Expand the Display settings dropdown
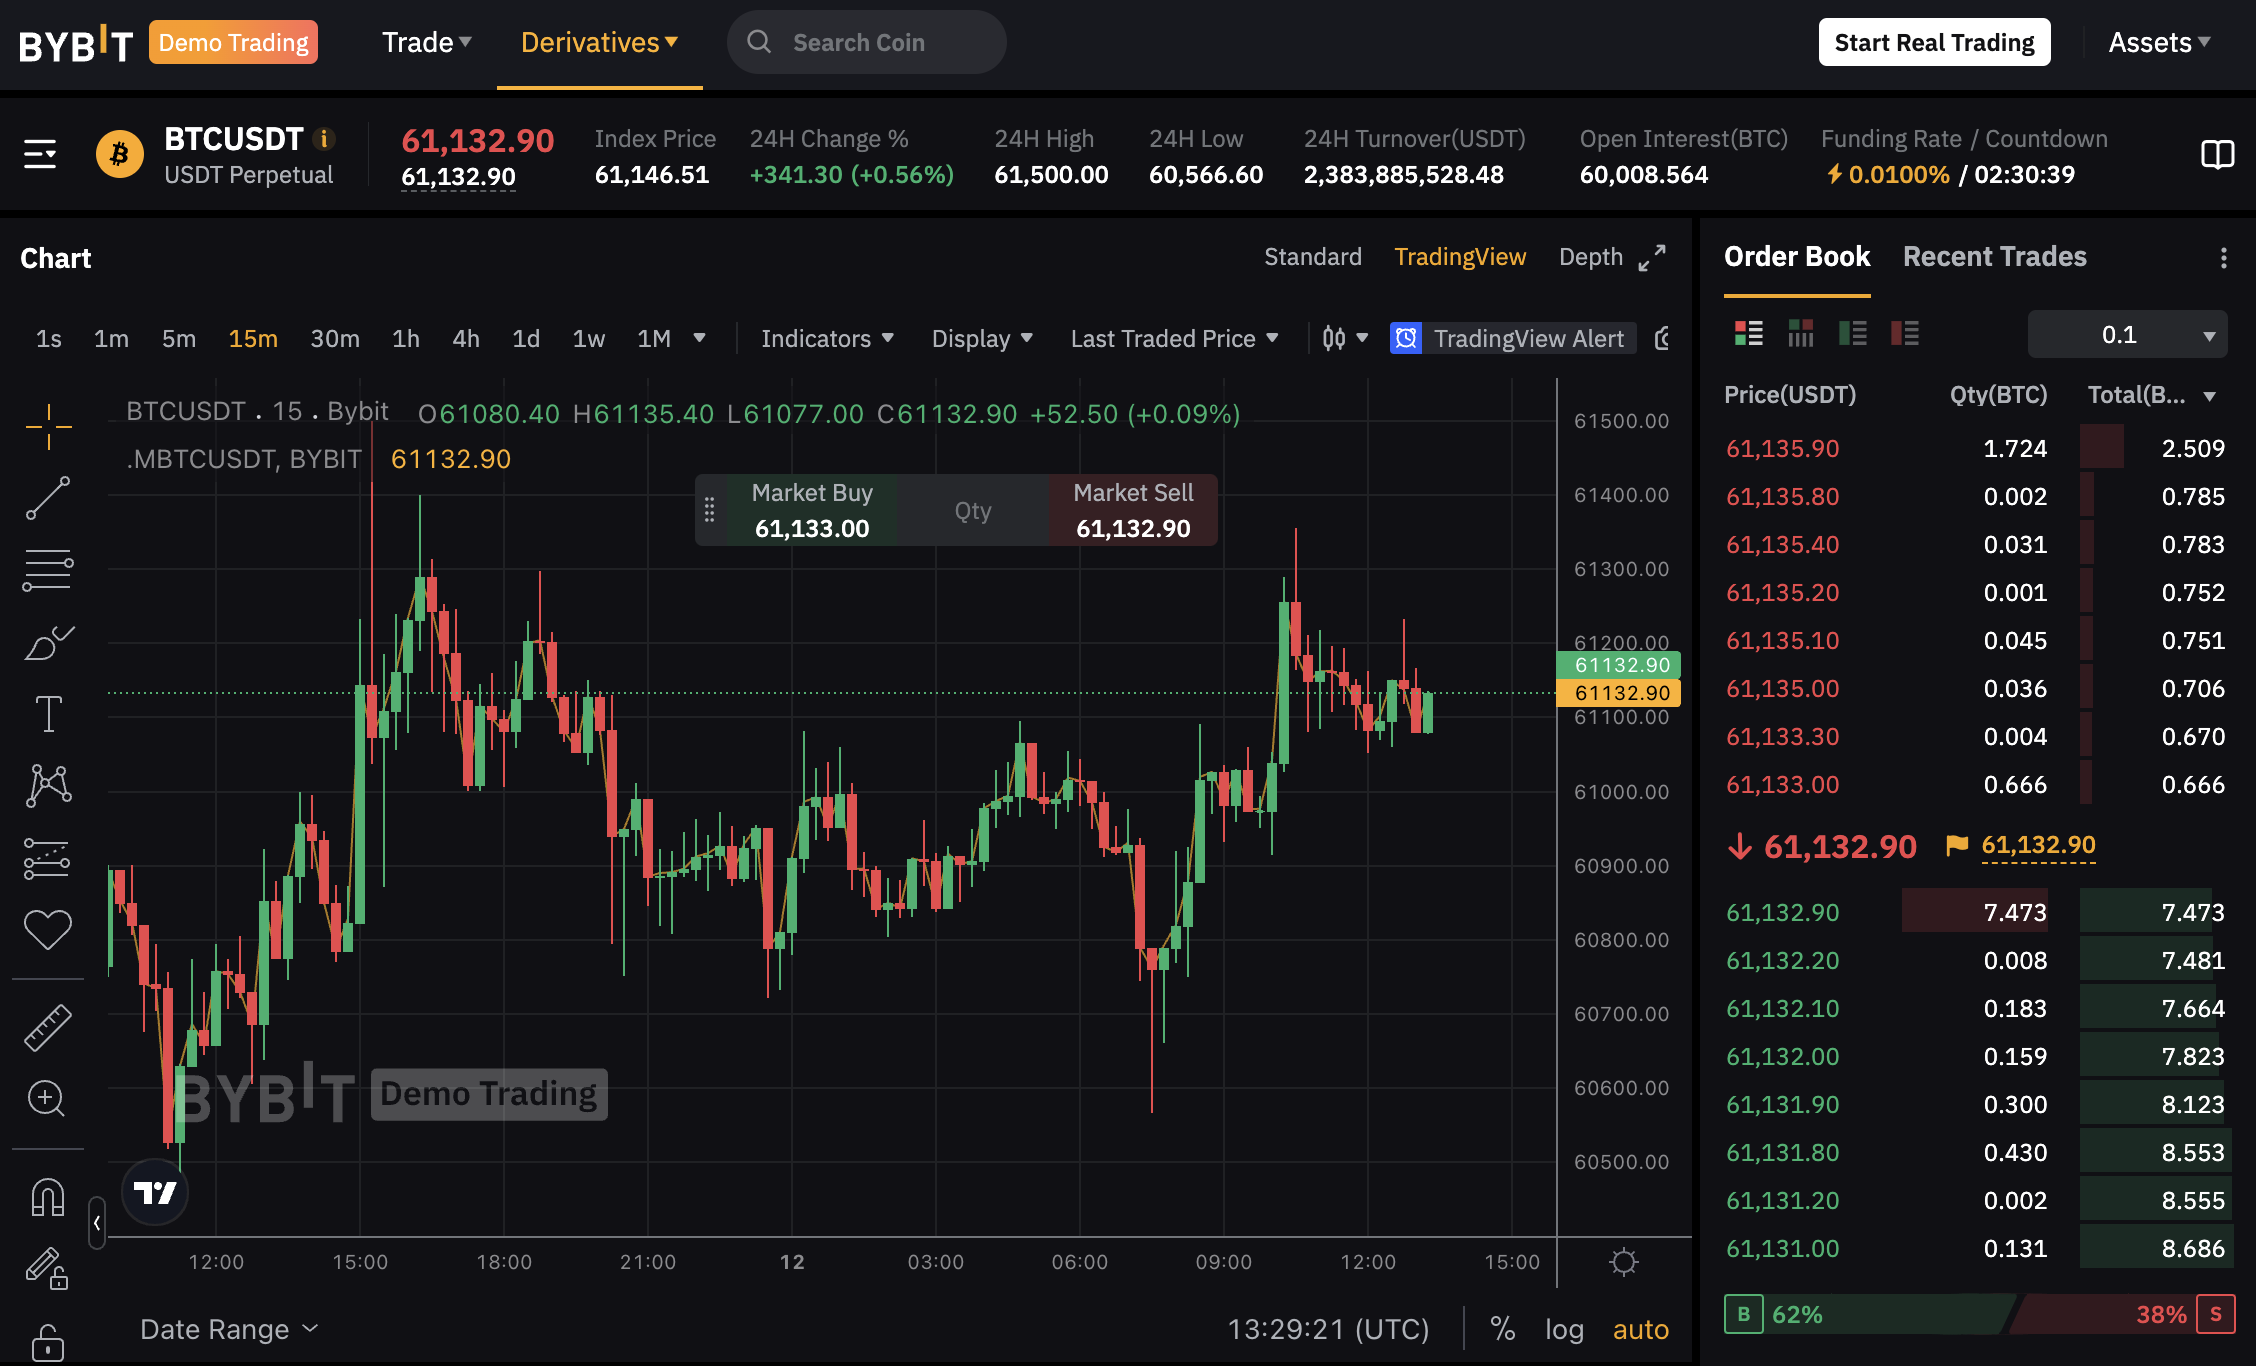2256x1366 pixels. click(980, 338)
